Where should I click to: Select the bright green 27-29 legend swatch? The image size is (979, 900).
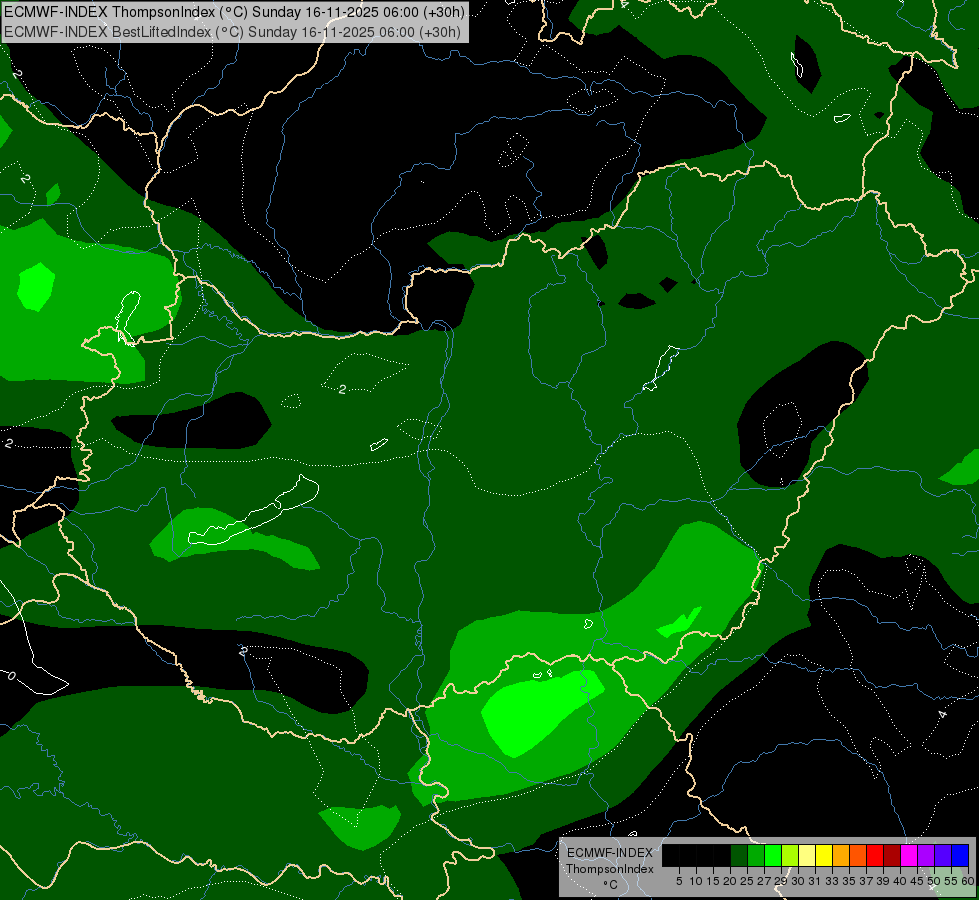point(773,855)
